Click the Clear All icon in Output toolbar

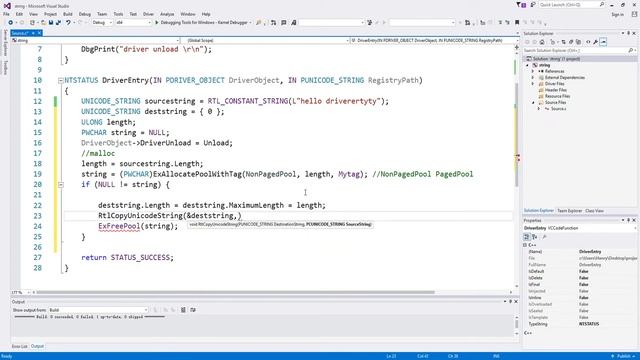(183, 310)
